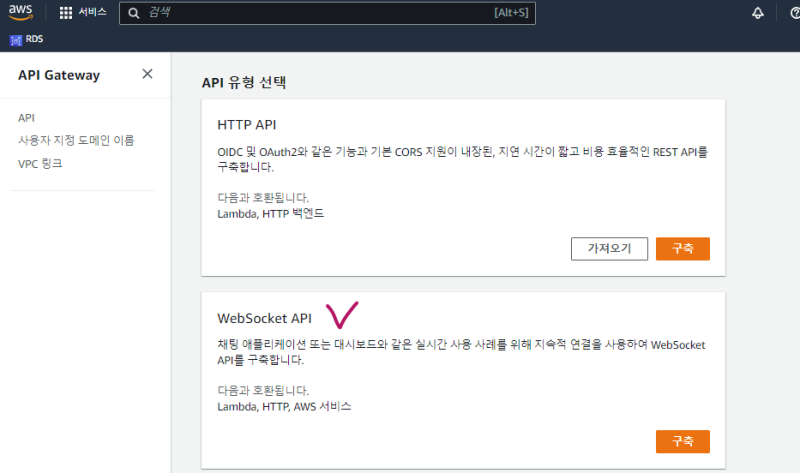Focus the 검색 search field

tap(327, 13)
